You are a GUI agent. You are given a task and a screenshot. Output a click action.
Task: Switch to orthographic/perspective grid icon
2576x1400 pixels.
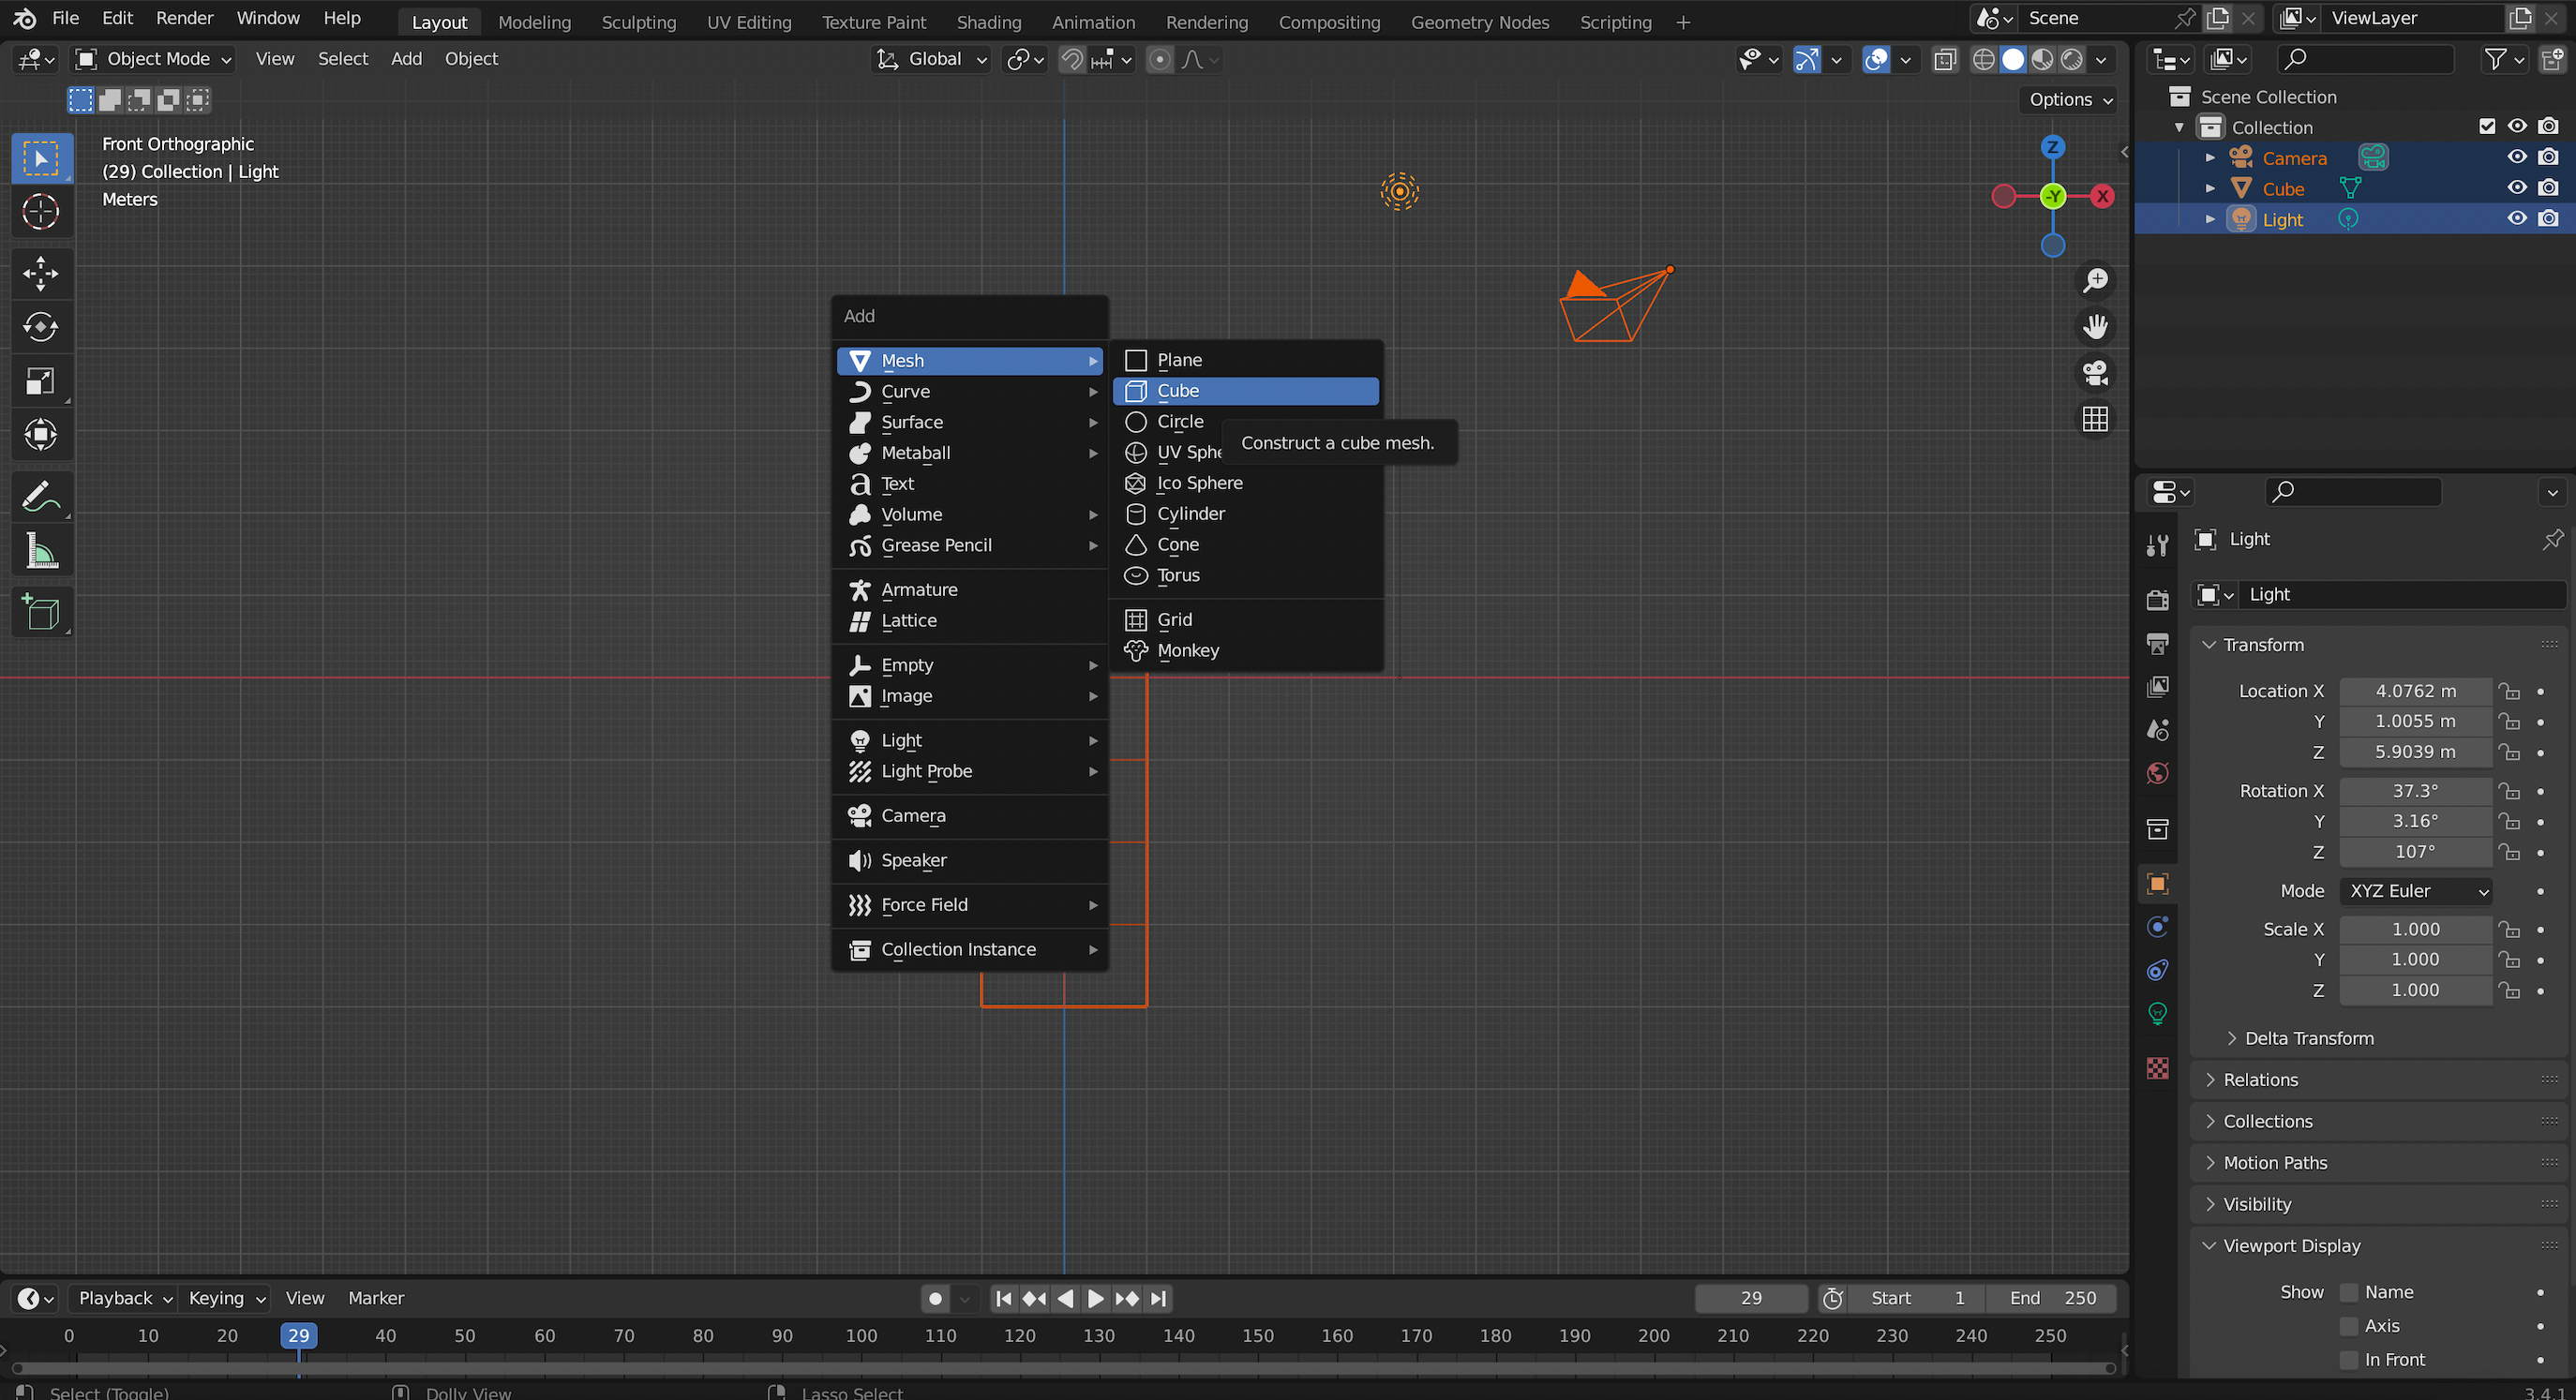[x=2095, y=419]
